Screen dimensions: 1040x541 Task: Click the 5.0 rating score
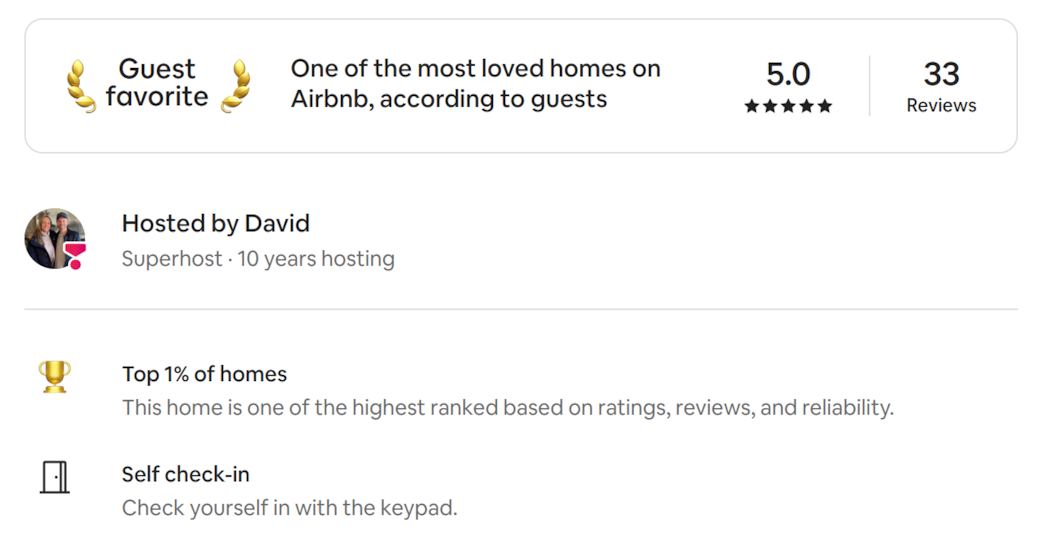click(788, 74)
